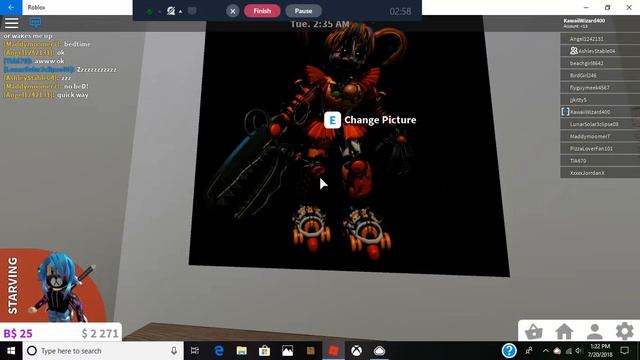Select player Angel1242131 in list
Screen dimensions: 640x360
coord(600,39)
